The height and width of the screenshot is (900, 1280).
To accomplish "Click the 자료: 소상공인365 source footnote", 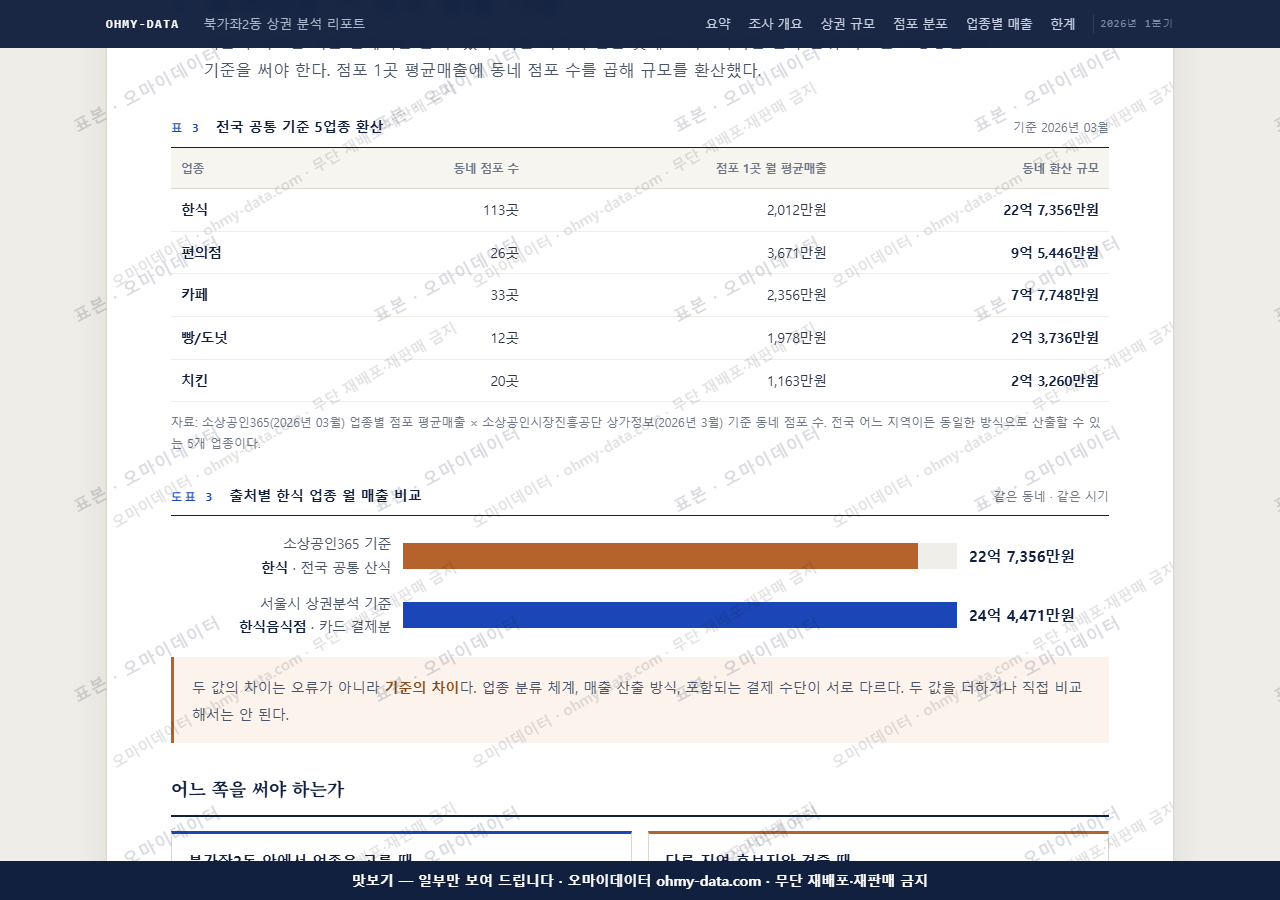I will 640,432.
